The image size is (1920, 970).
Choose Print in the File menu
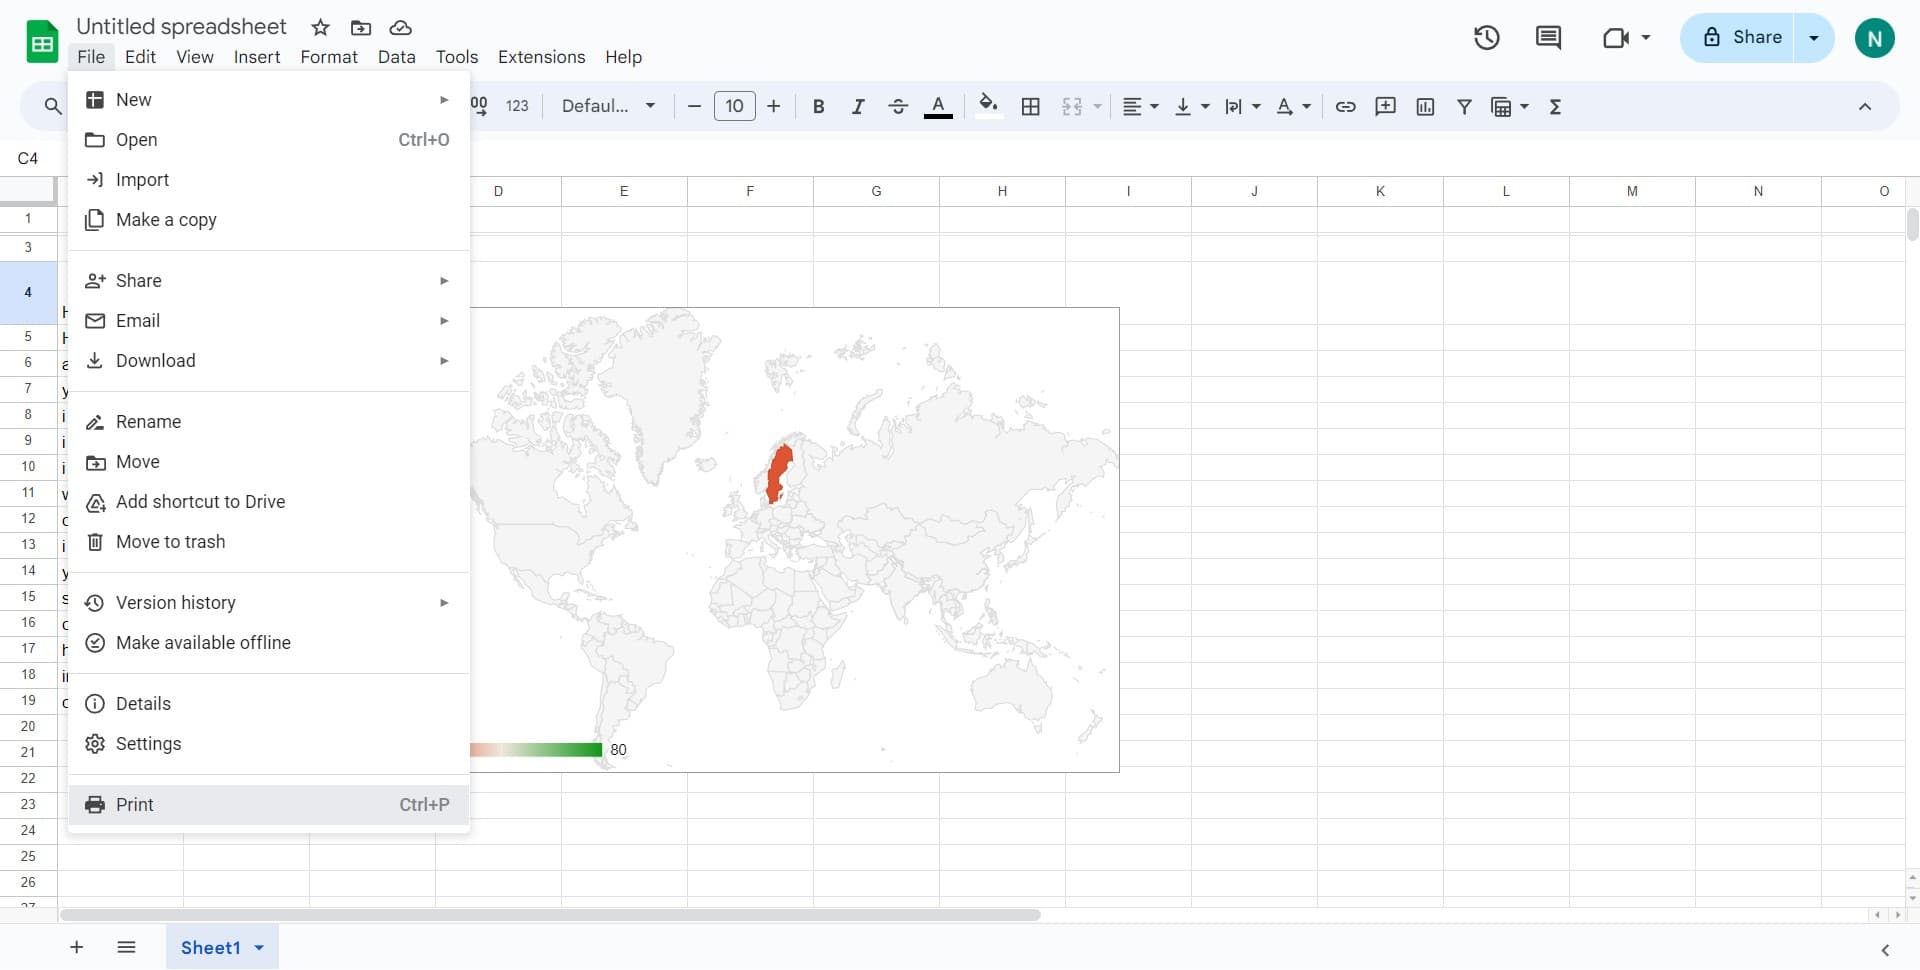135,805
